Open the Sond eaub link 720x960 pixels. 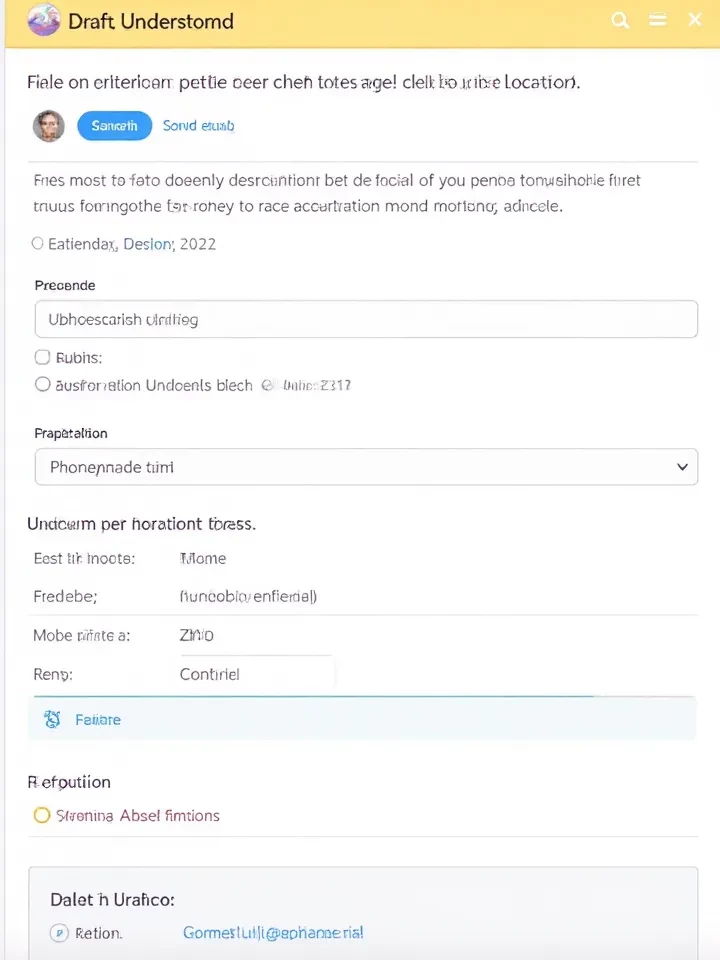[x=198, y=126]
